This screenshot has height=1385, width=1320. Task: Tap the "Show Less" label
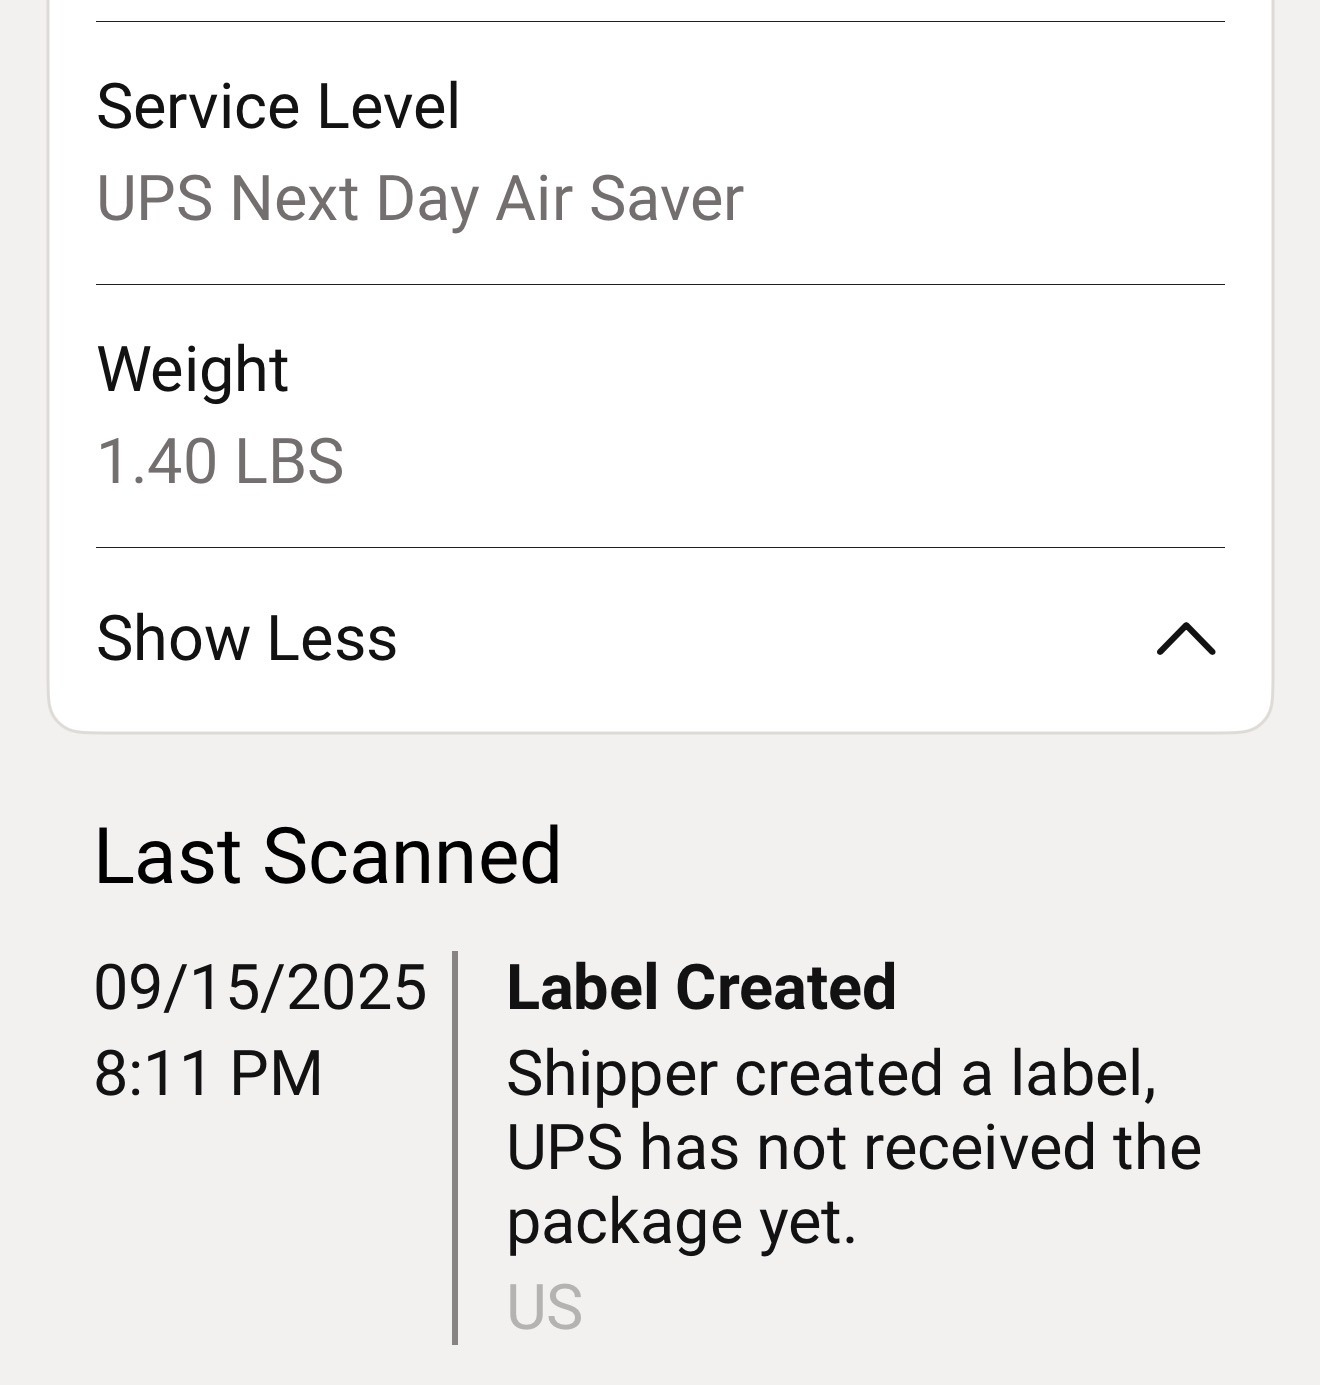(246, 639)
